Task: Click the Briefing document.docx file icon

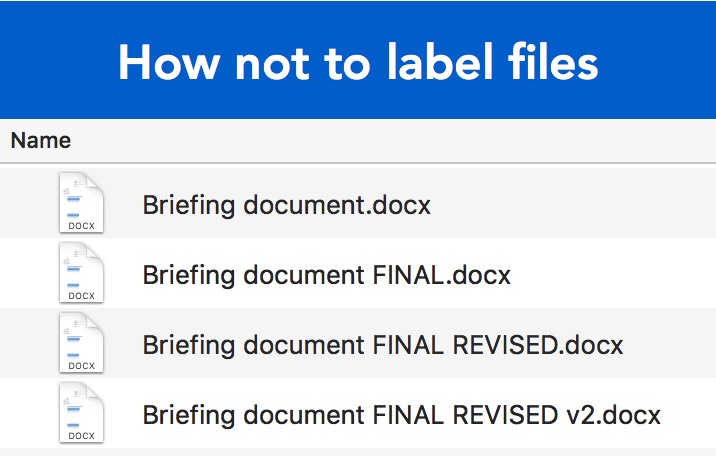Action: pos(81,202)
